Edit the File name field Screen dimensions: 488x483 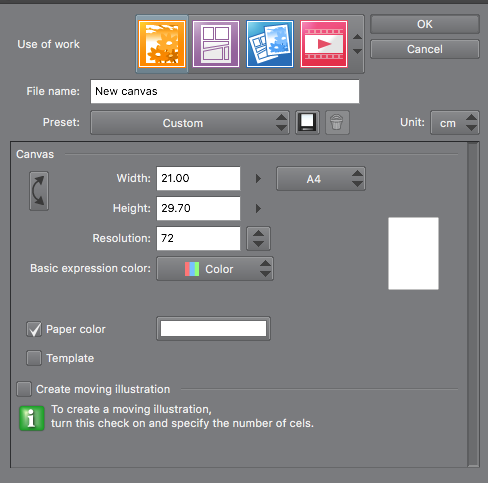(x=225, y=91)
